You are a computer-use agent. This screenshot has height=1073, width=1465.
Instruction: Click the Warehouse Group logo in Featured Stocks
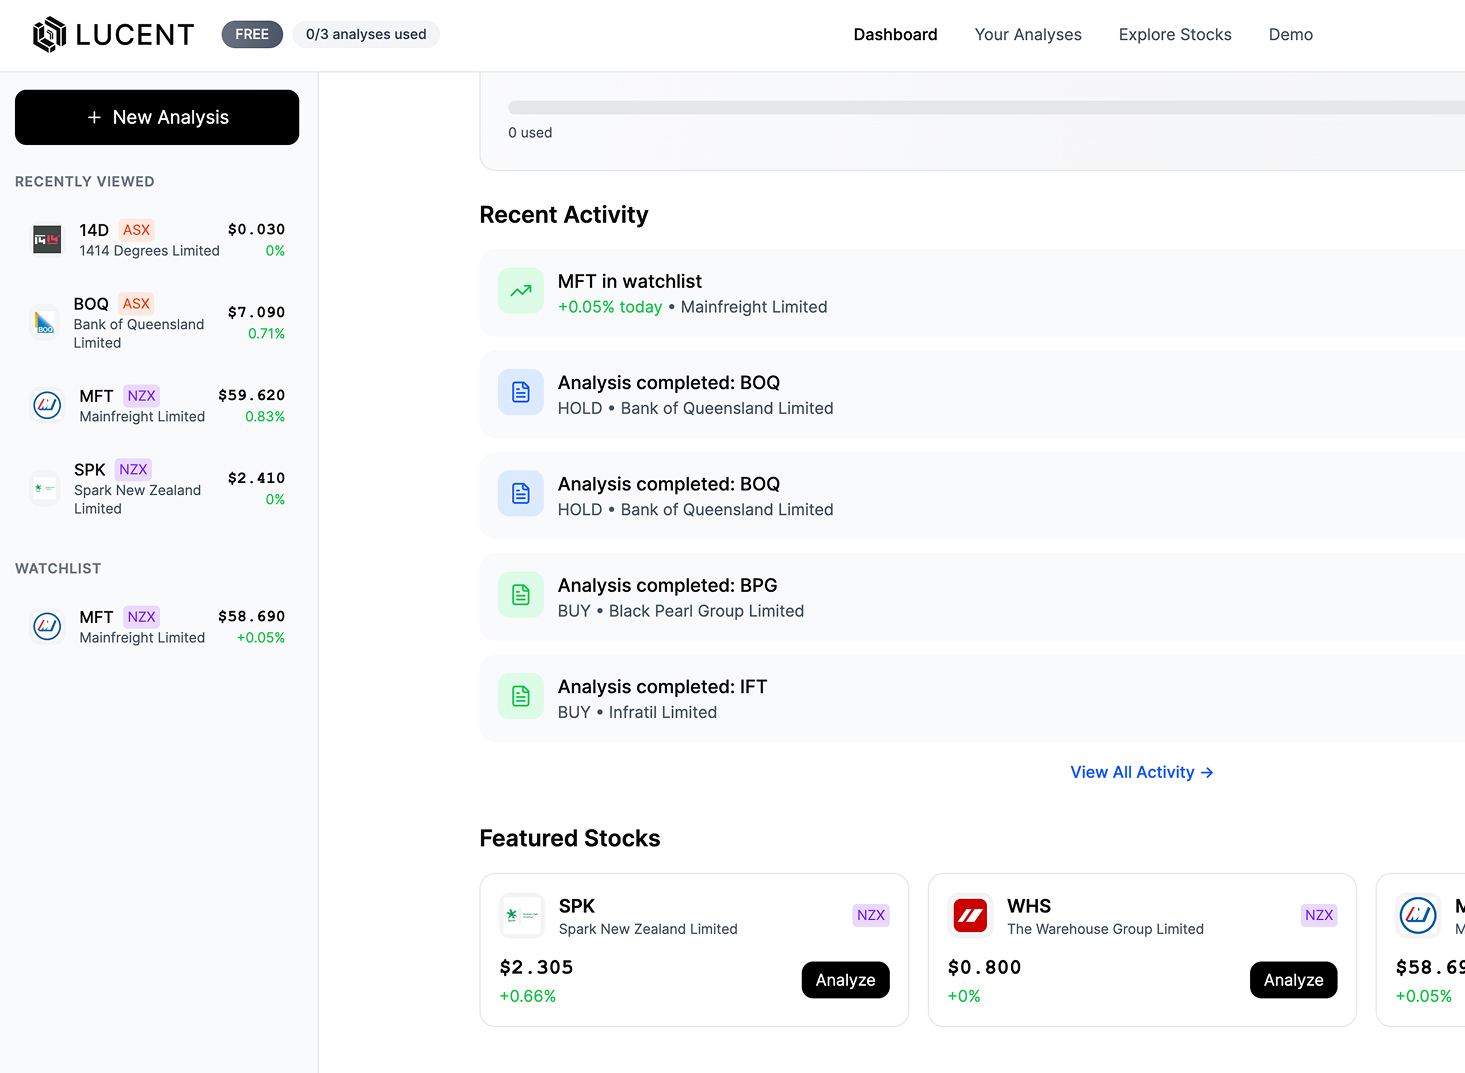[x=969, y=915]
